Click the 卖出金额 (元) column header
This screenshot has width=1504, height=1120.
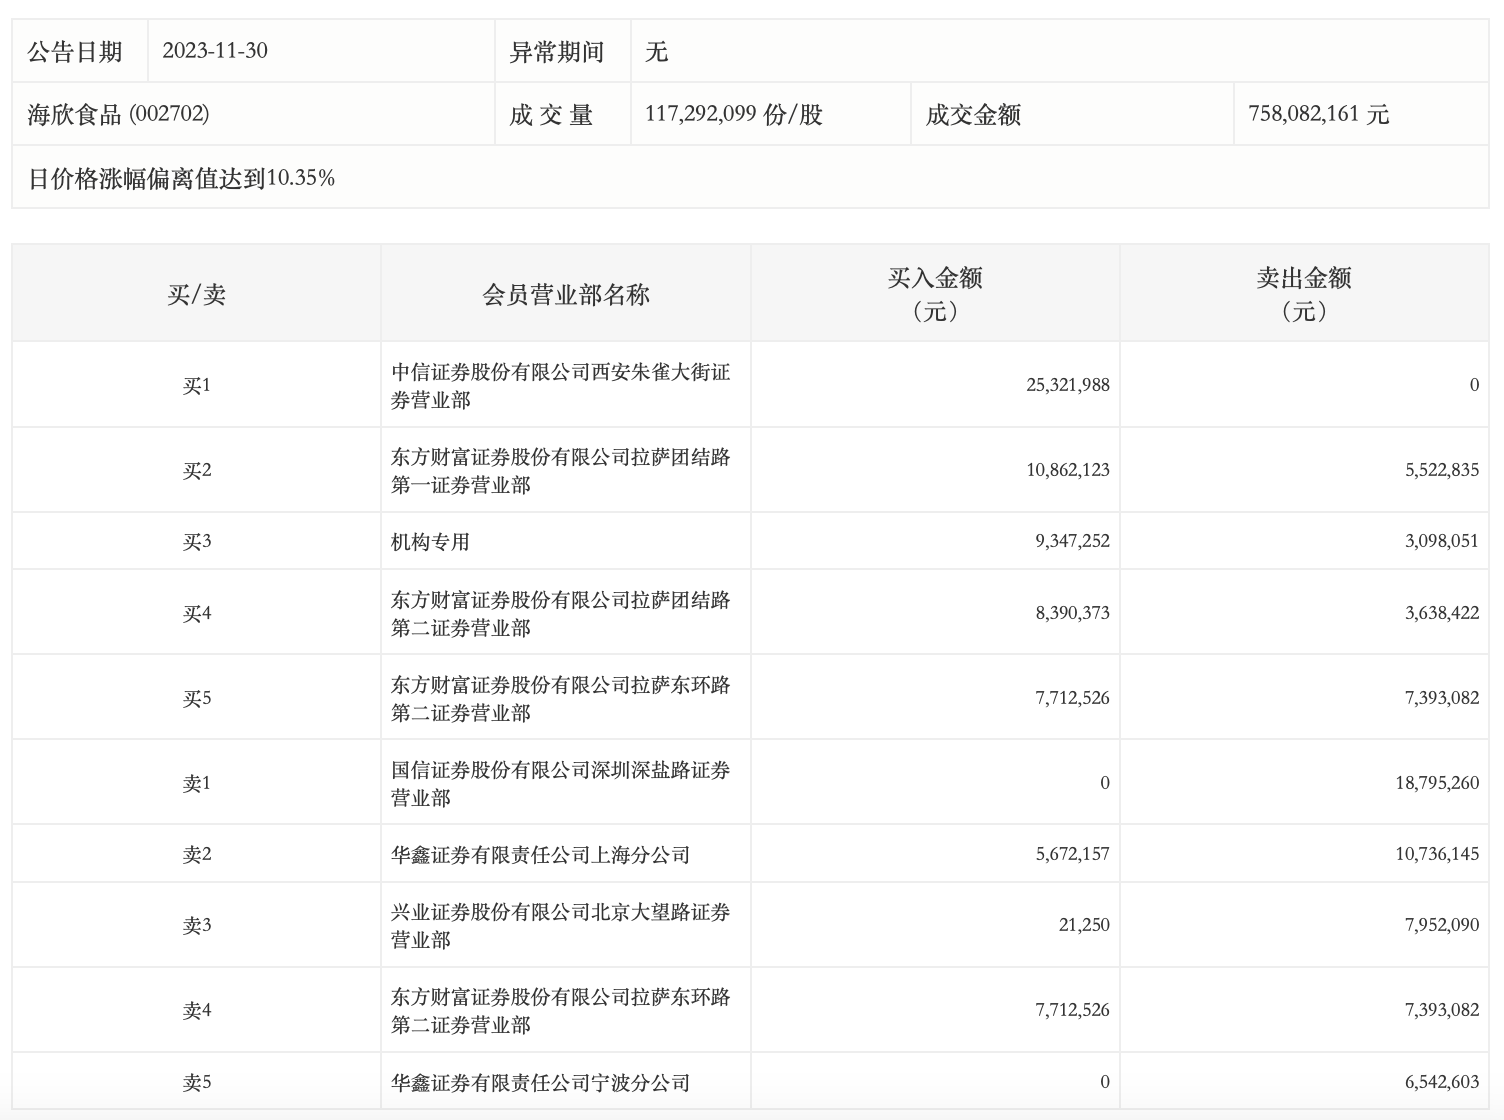(1303, 293)
